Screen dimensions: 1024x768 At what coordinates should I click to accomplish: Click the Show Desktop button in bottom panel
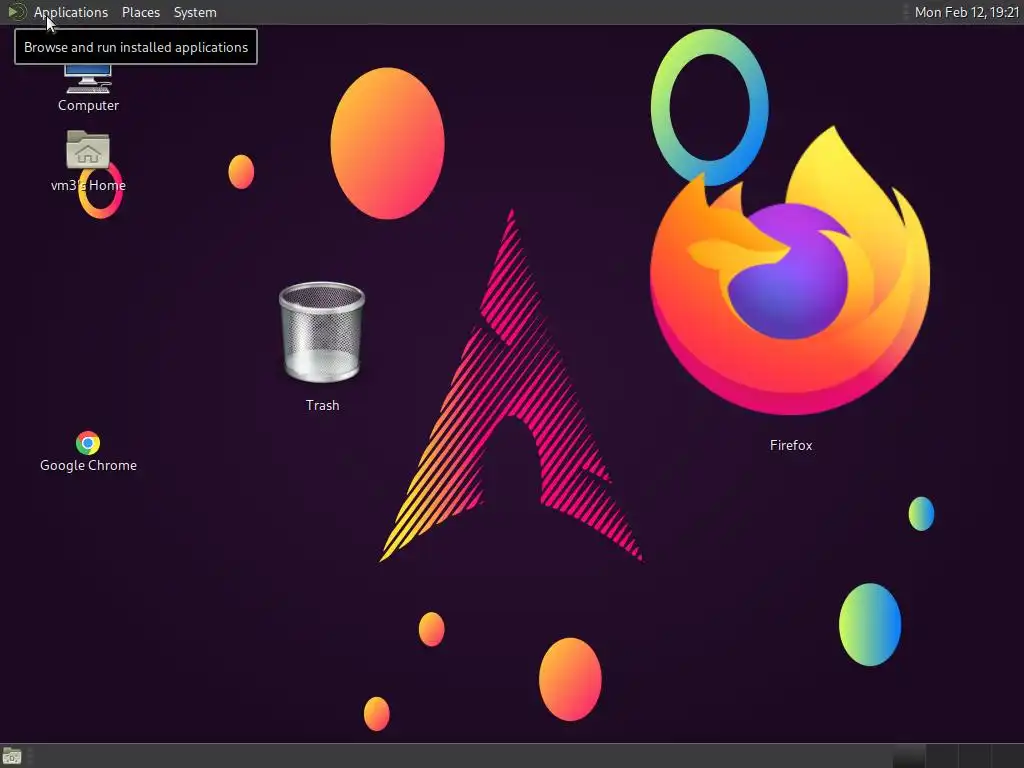tap(12, 756)
